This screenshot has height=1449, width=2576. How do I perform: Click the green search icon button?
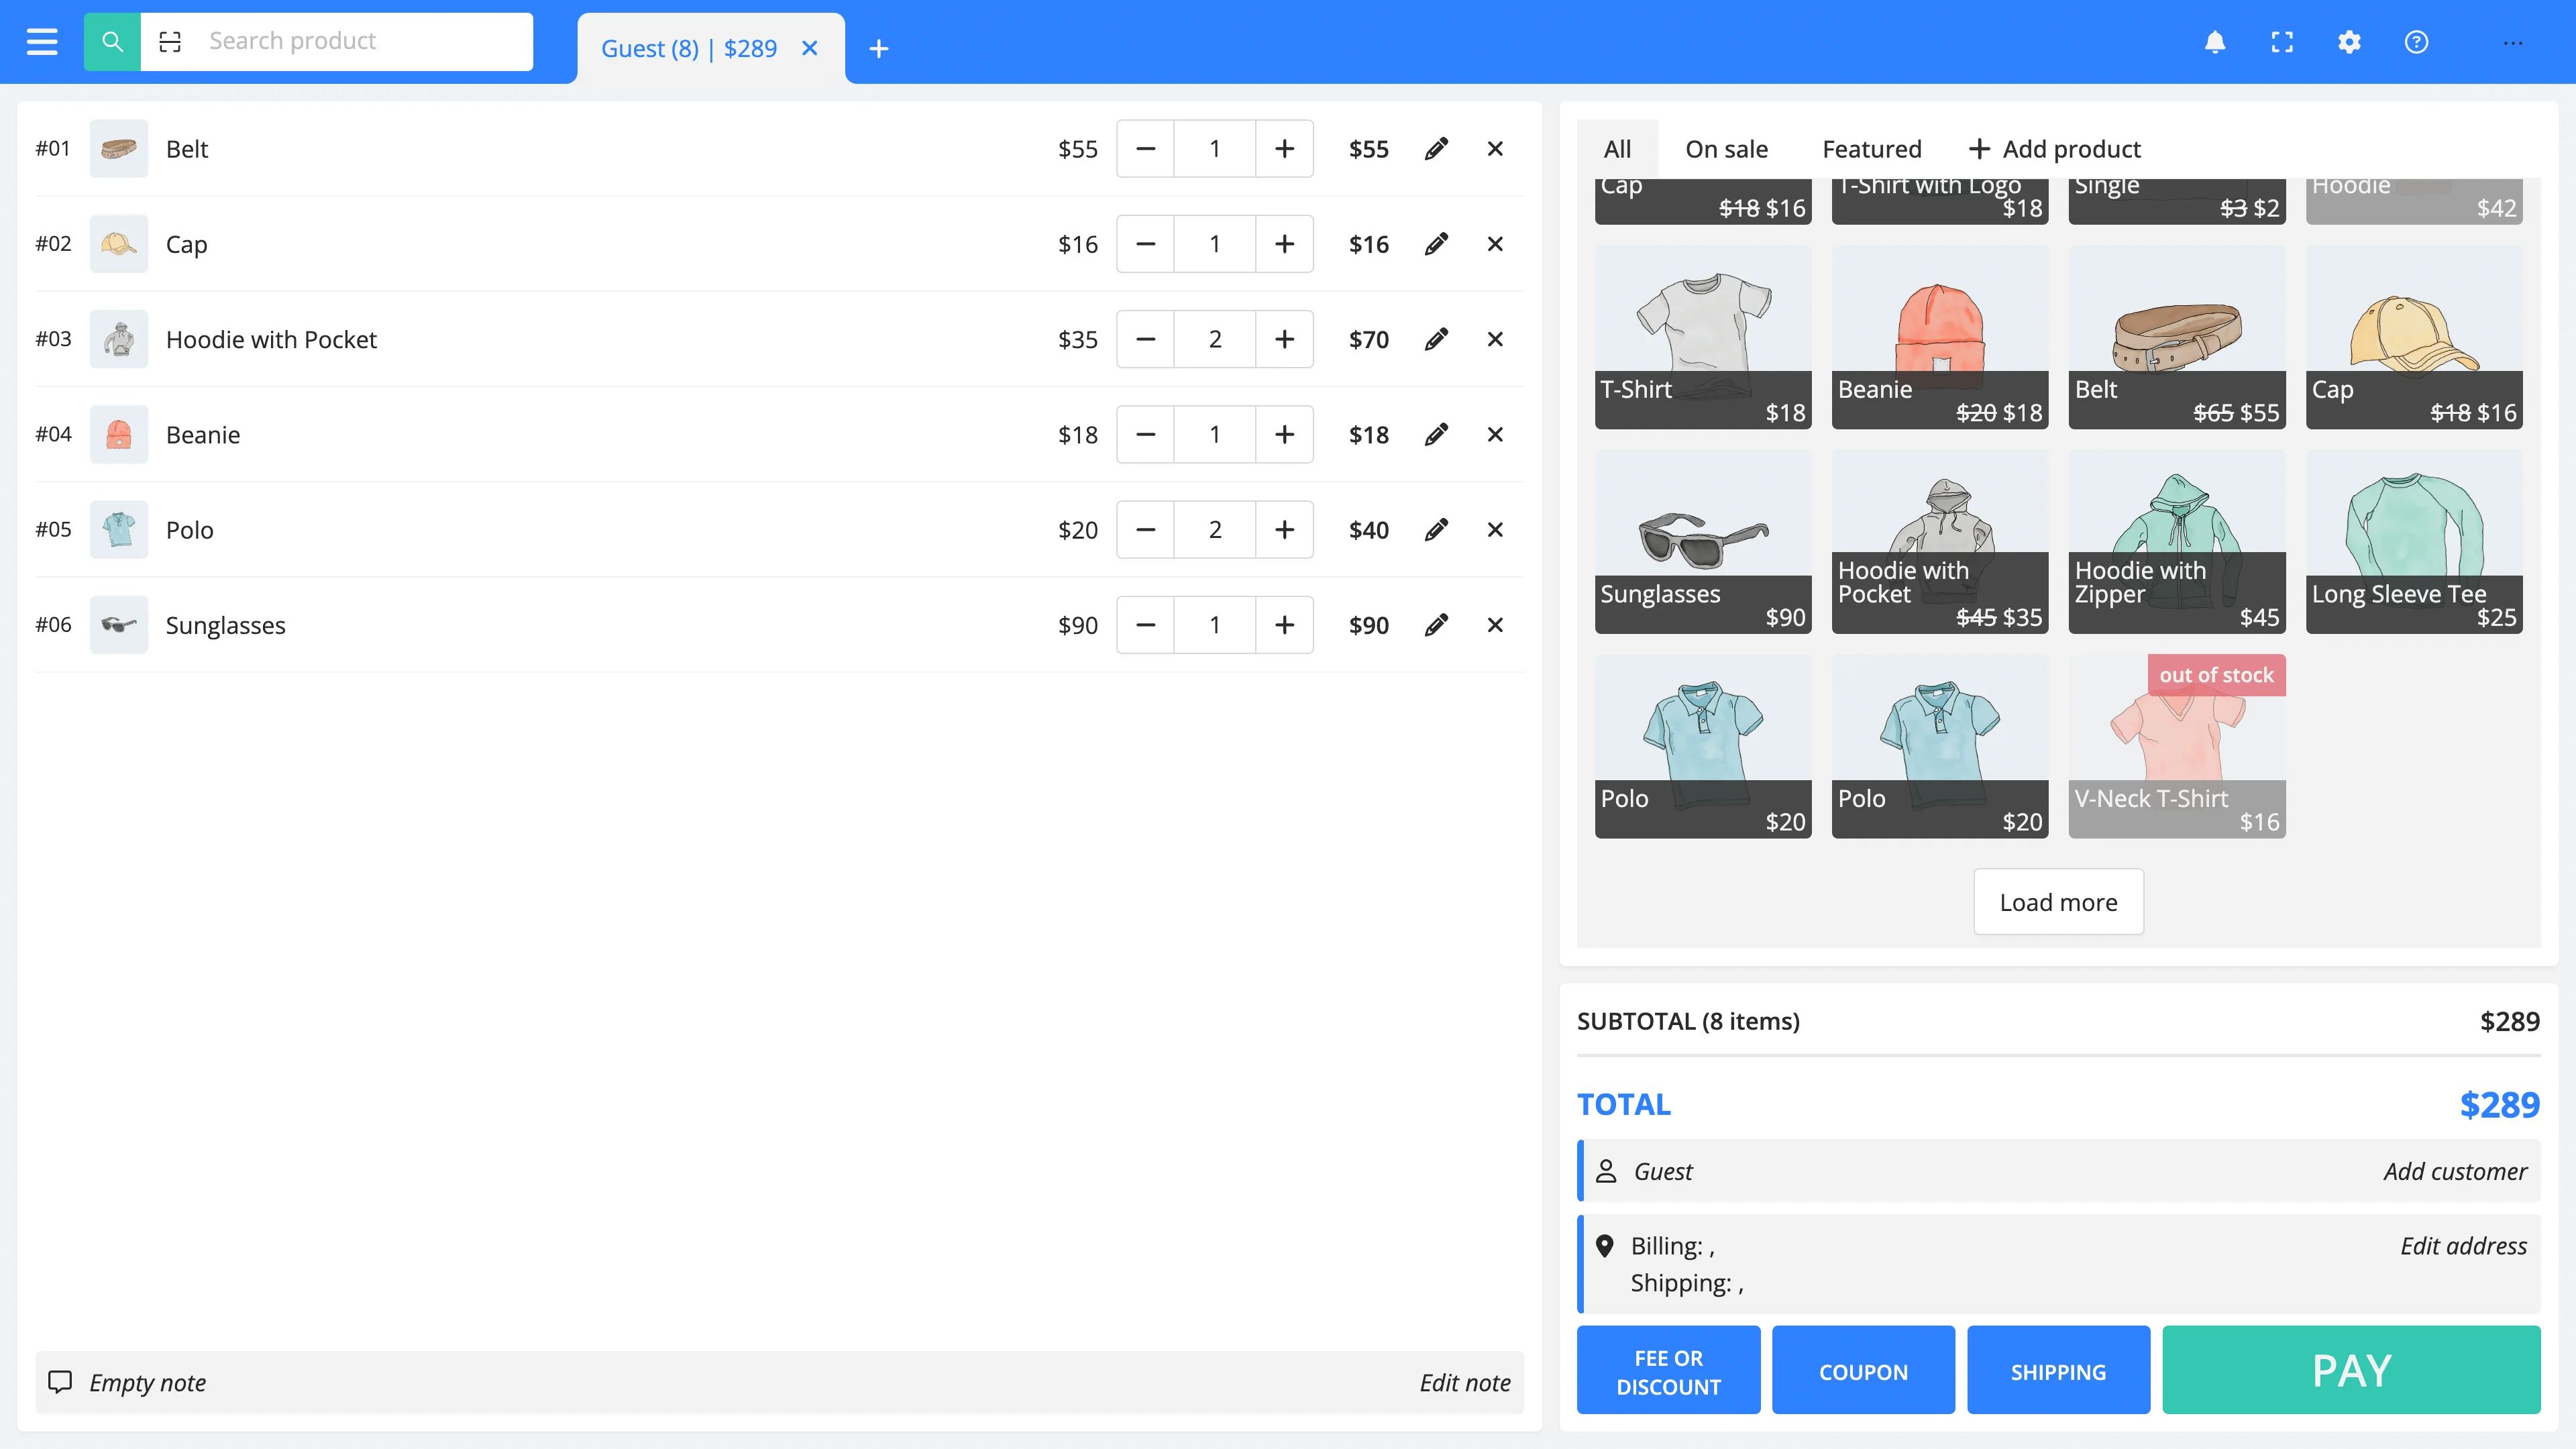point(112,42)
